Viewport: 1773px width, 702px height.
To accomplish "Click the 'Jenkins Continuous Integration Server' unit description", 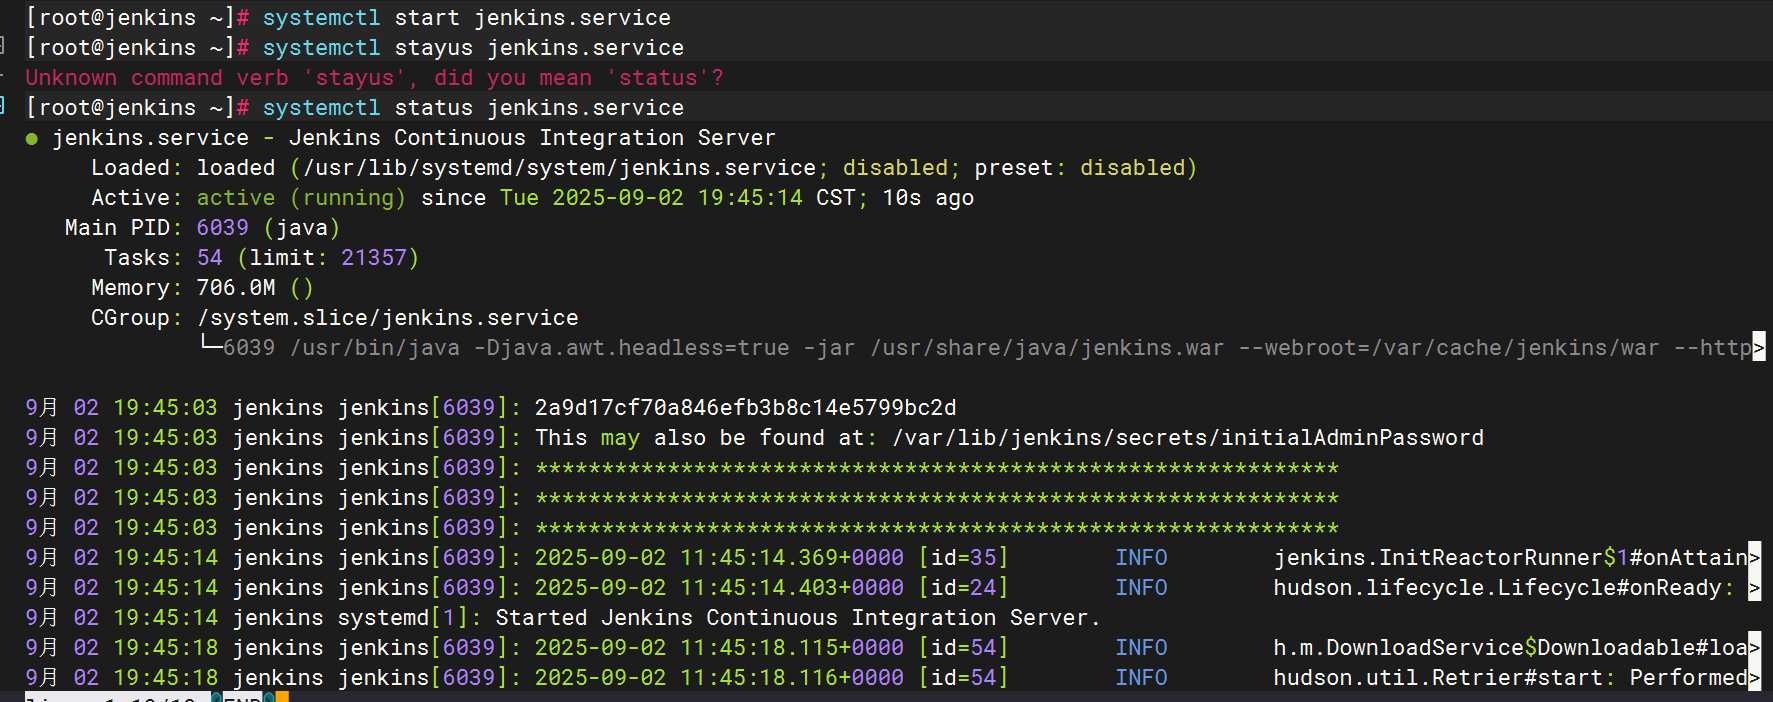I will 532,138.
